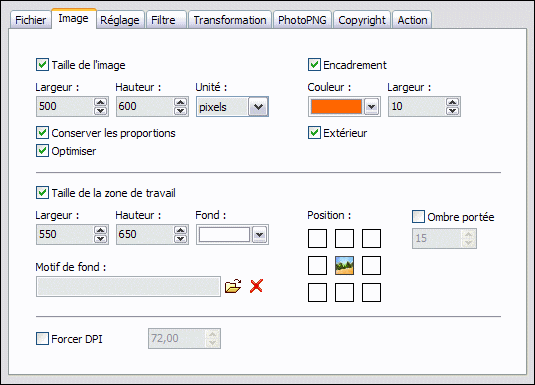Enable Forcer DPI checkbox
The height and width of the screenshot is (385, 535).
tap(42, 339)
